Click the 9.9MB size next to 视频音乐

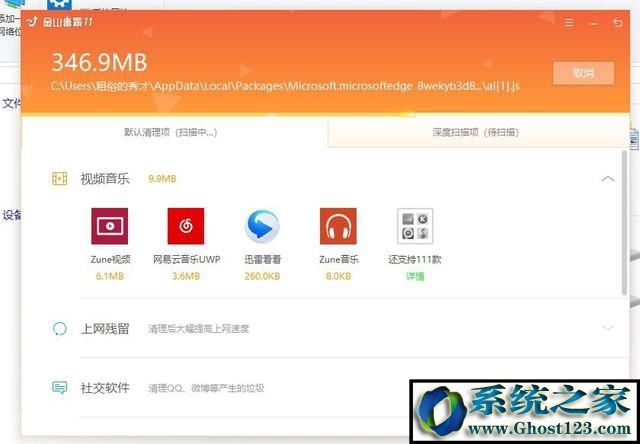click(162, 179)
